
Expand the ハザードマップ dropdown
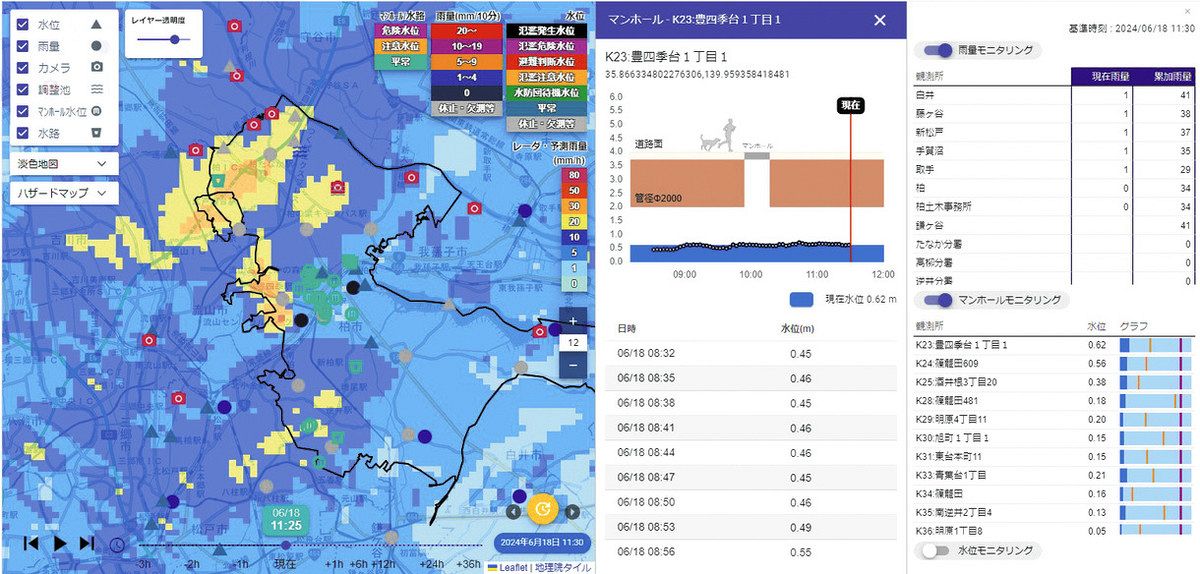click(x=62, y=192)
